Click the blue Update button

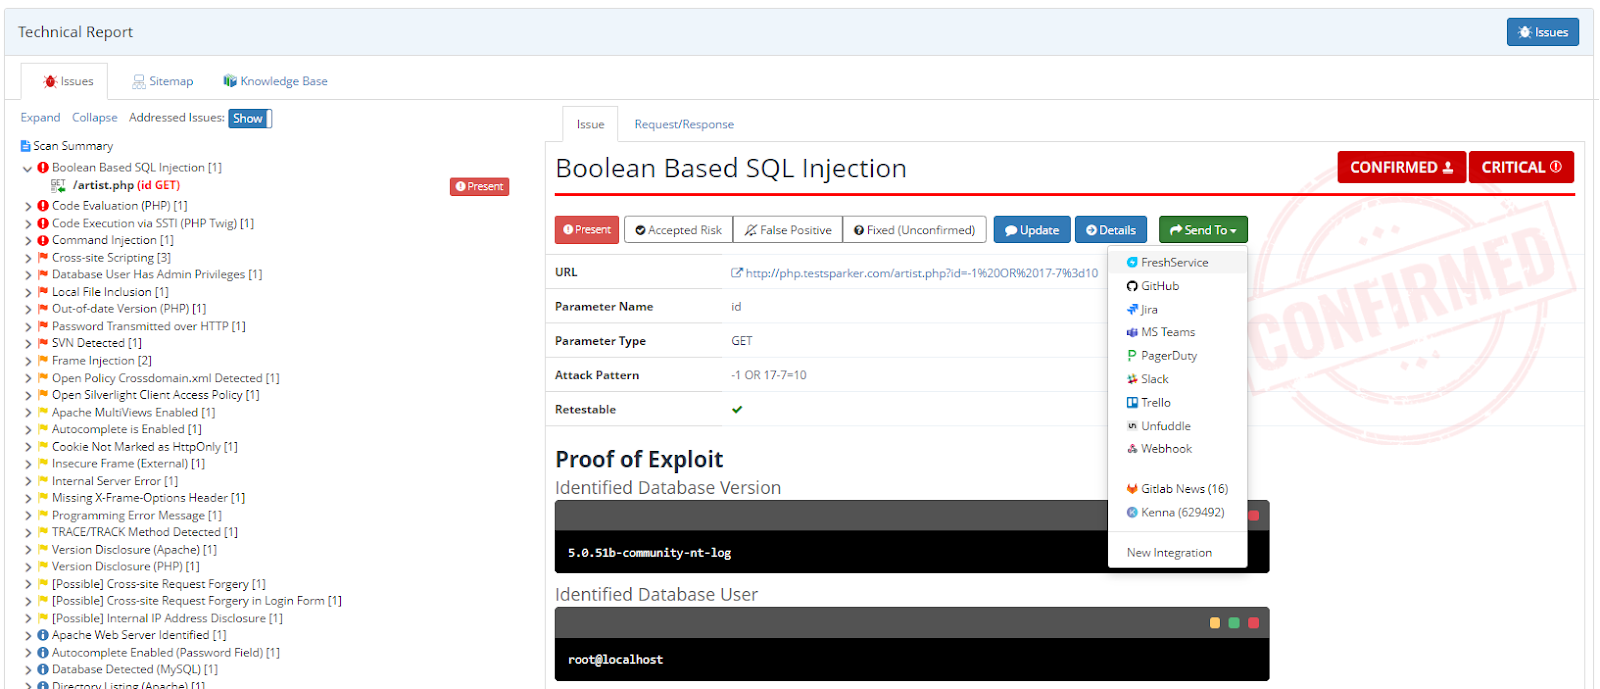pyautogui.click(x=1031, y=230)
